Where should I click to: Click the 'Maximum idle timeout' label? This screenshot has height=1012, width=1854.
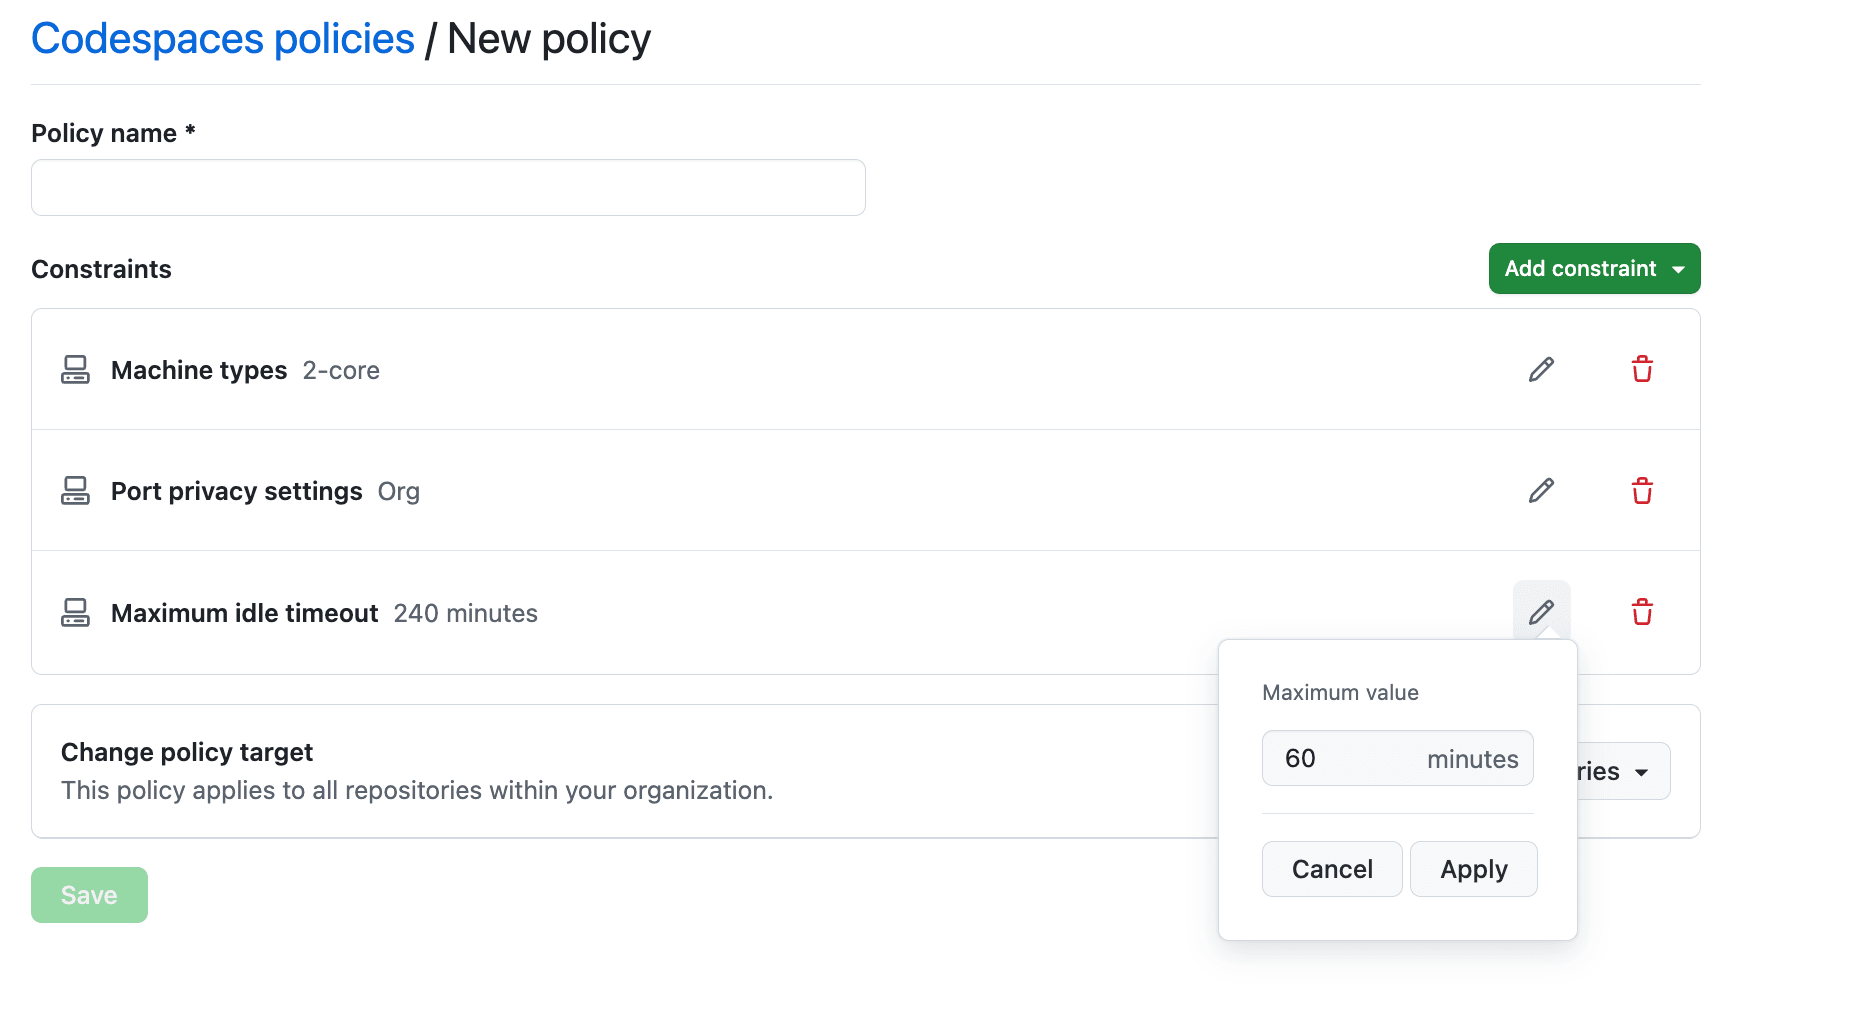click(x=245, y=613)
